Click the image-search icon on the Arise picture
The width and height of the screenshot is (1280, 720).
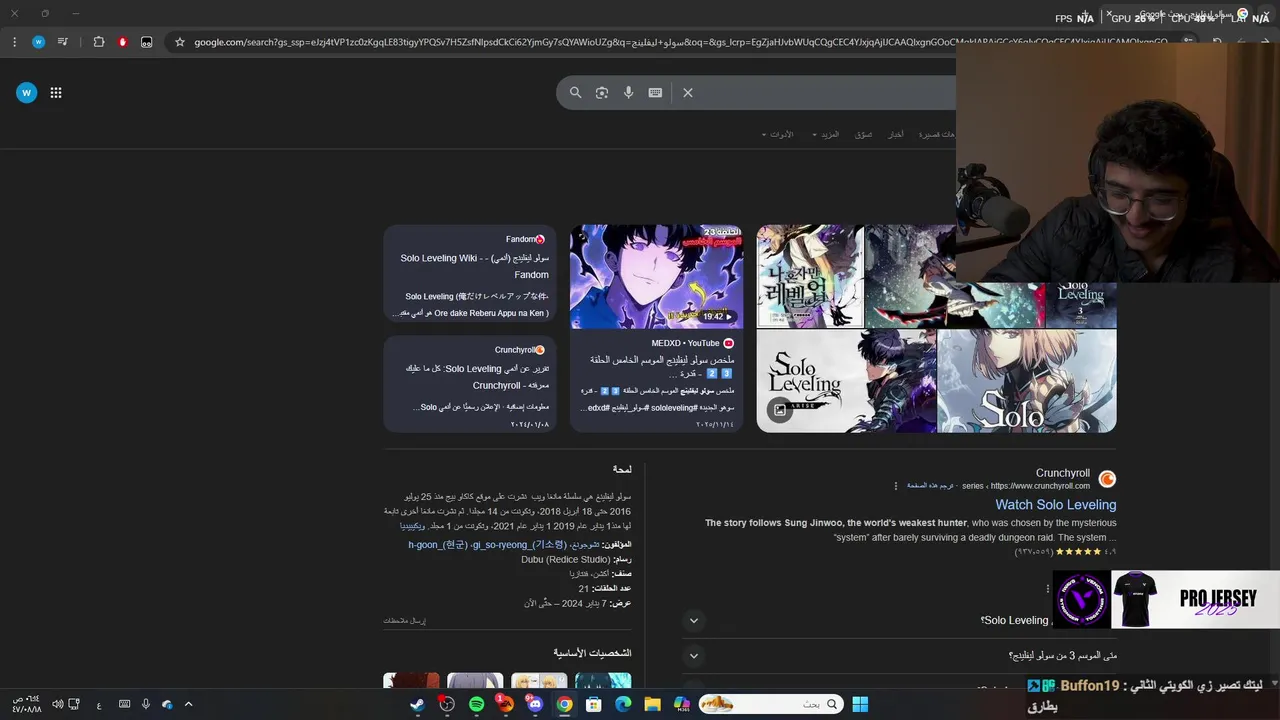[780, 410]
